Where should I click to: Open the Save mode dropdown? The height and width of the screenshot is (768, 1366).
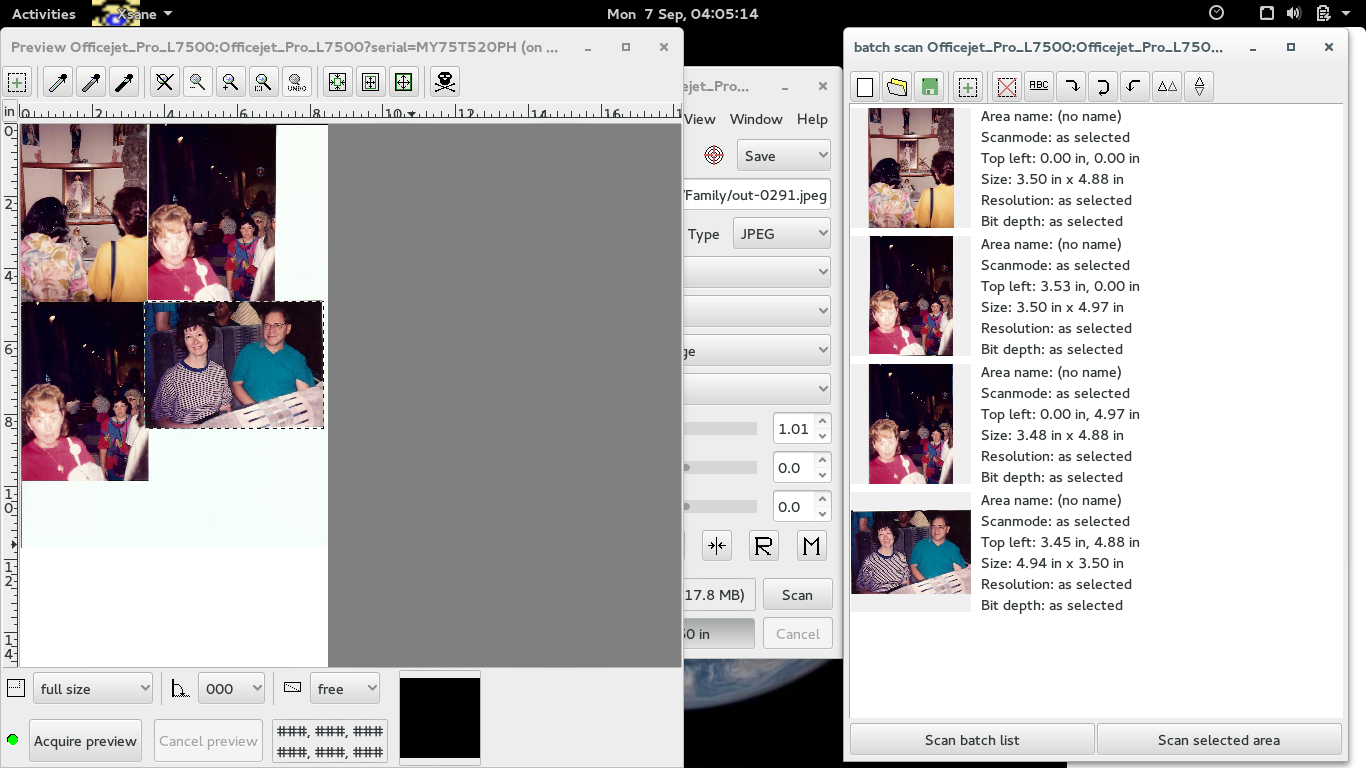(784, 155)
